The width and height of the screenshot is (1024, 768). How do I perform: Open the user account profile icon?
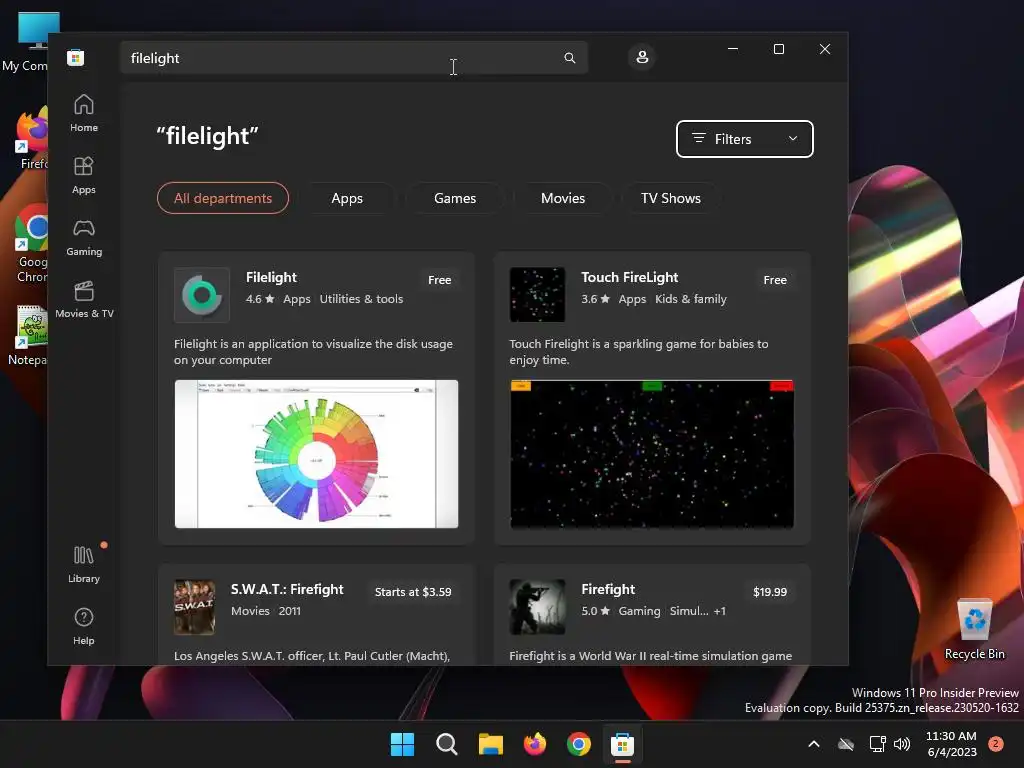point(642,57)
